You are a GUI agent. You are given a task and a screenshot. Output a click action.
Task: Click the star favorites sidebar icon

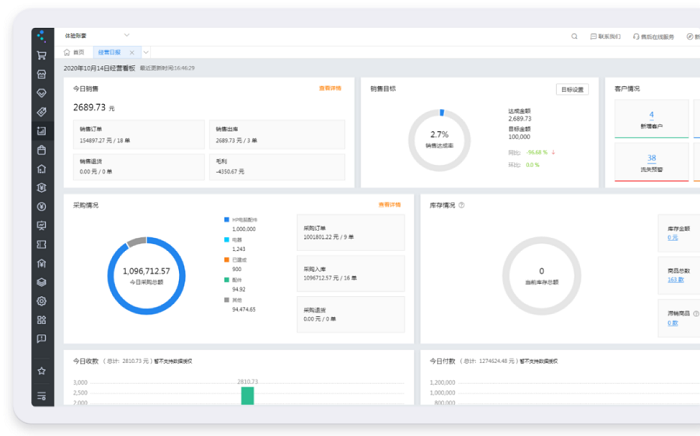pos(42,371)
